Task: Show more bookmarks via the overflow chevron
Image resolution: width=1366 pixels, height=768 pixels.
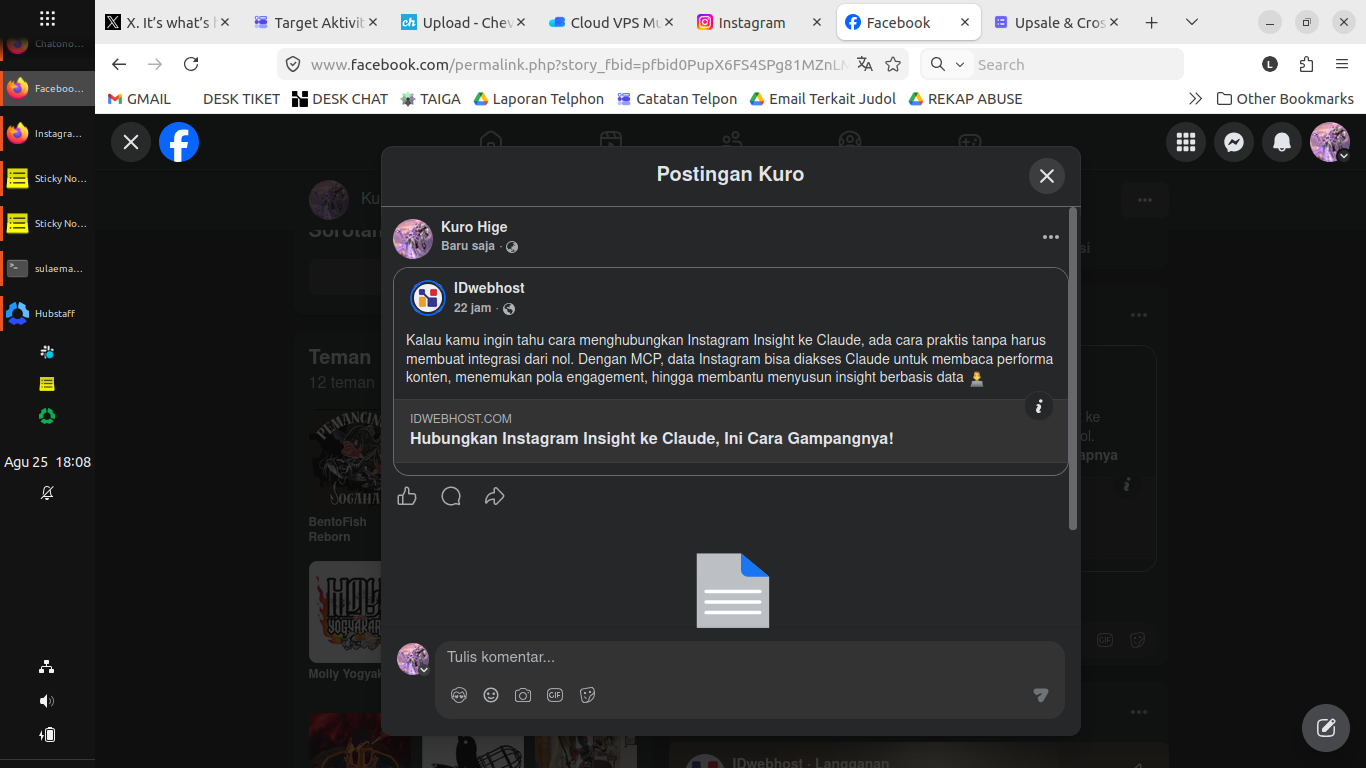Action: [1195, 99]
